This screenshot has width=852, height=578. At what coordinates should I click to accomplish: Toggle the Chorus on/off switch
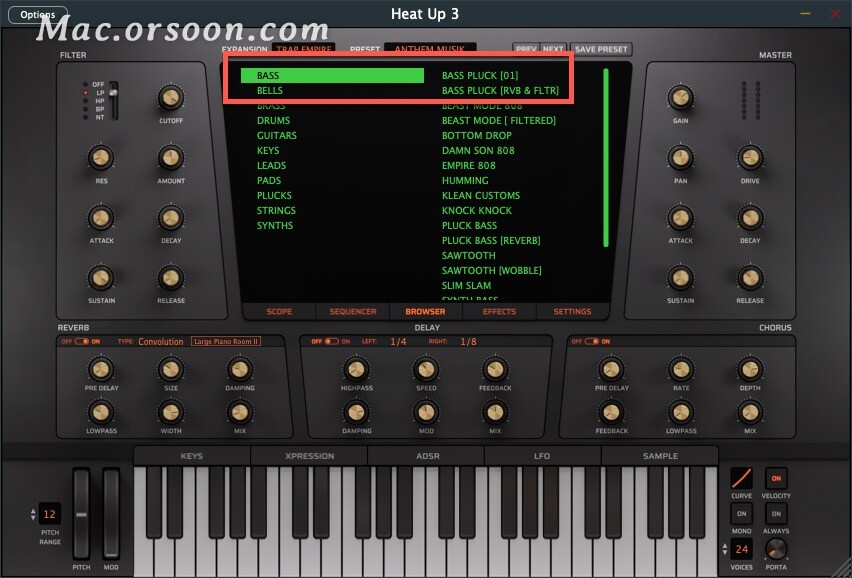[592, 341]
